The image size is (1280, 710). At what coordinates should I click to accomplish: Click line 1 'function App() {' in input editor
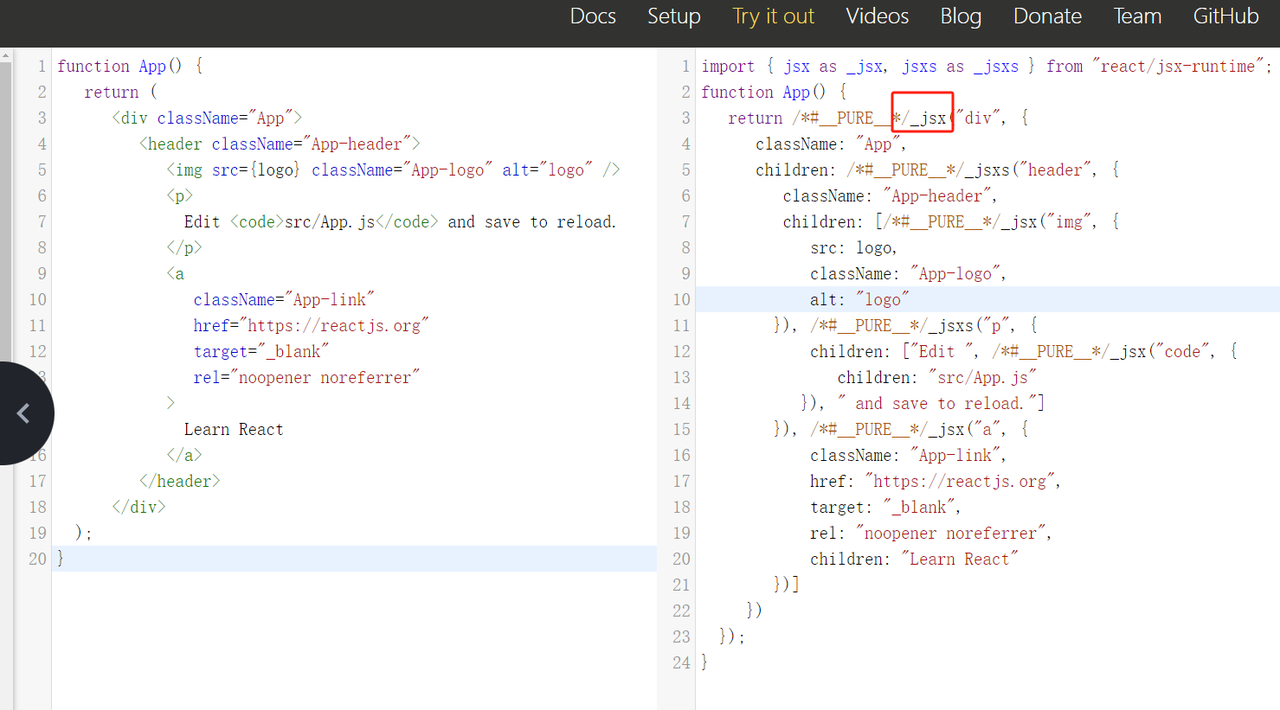pyautogui.click(x=131, y=66)
